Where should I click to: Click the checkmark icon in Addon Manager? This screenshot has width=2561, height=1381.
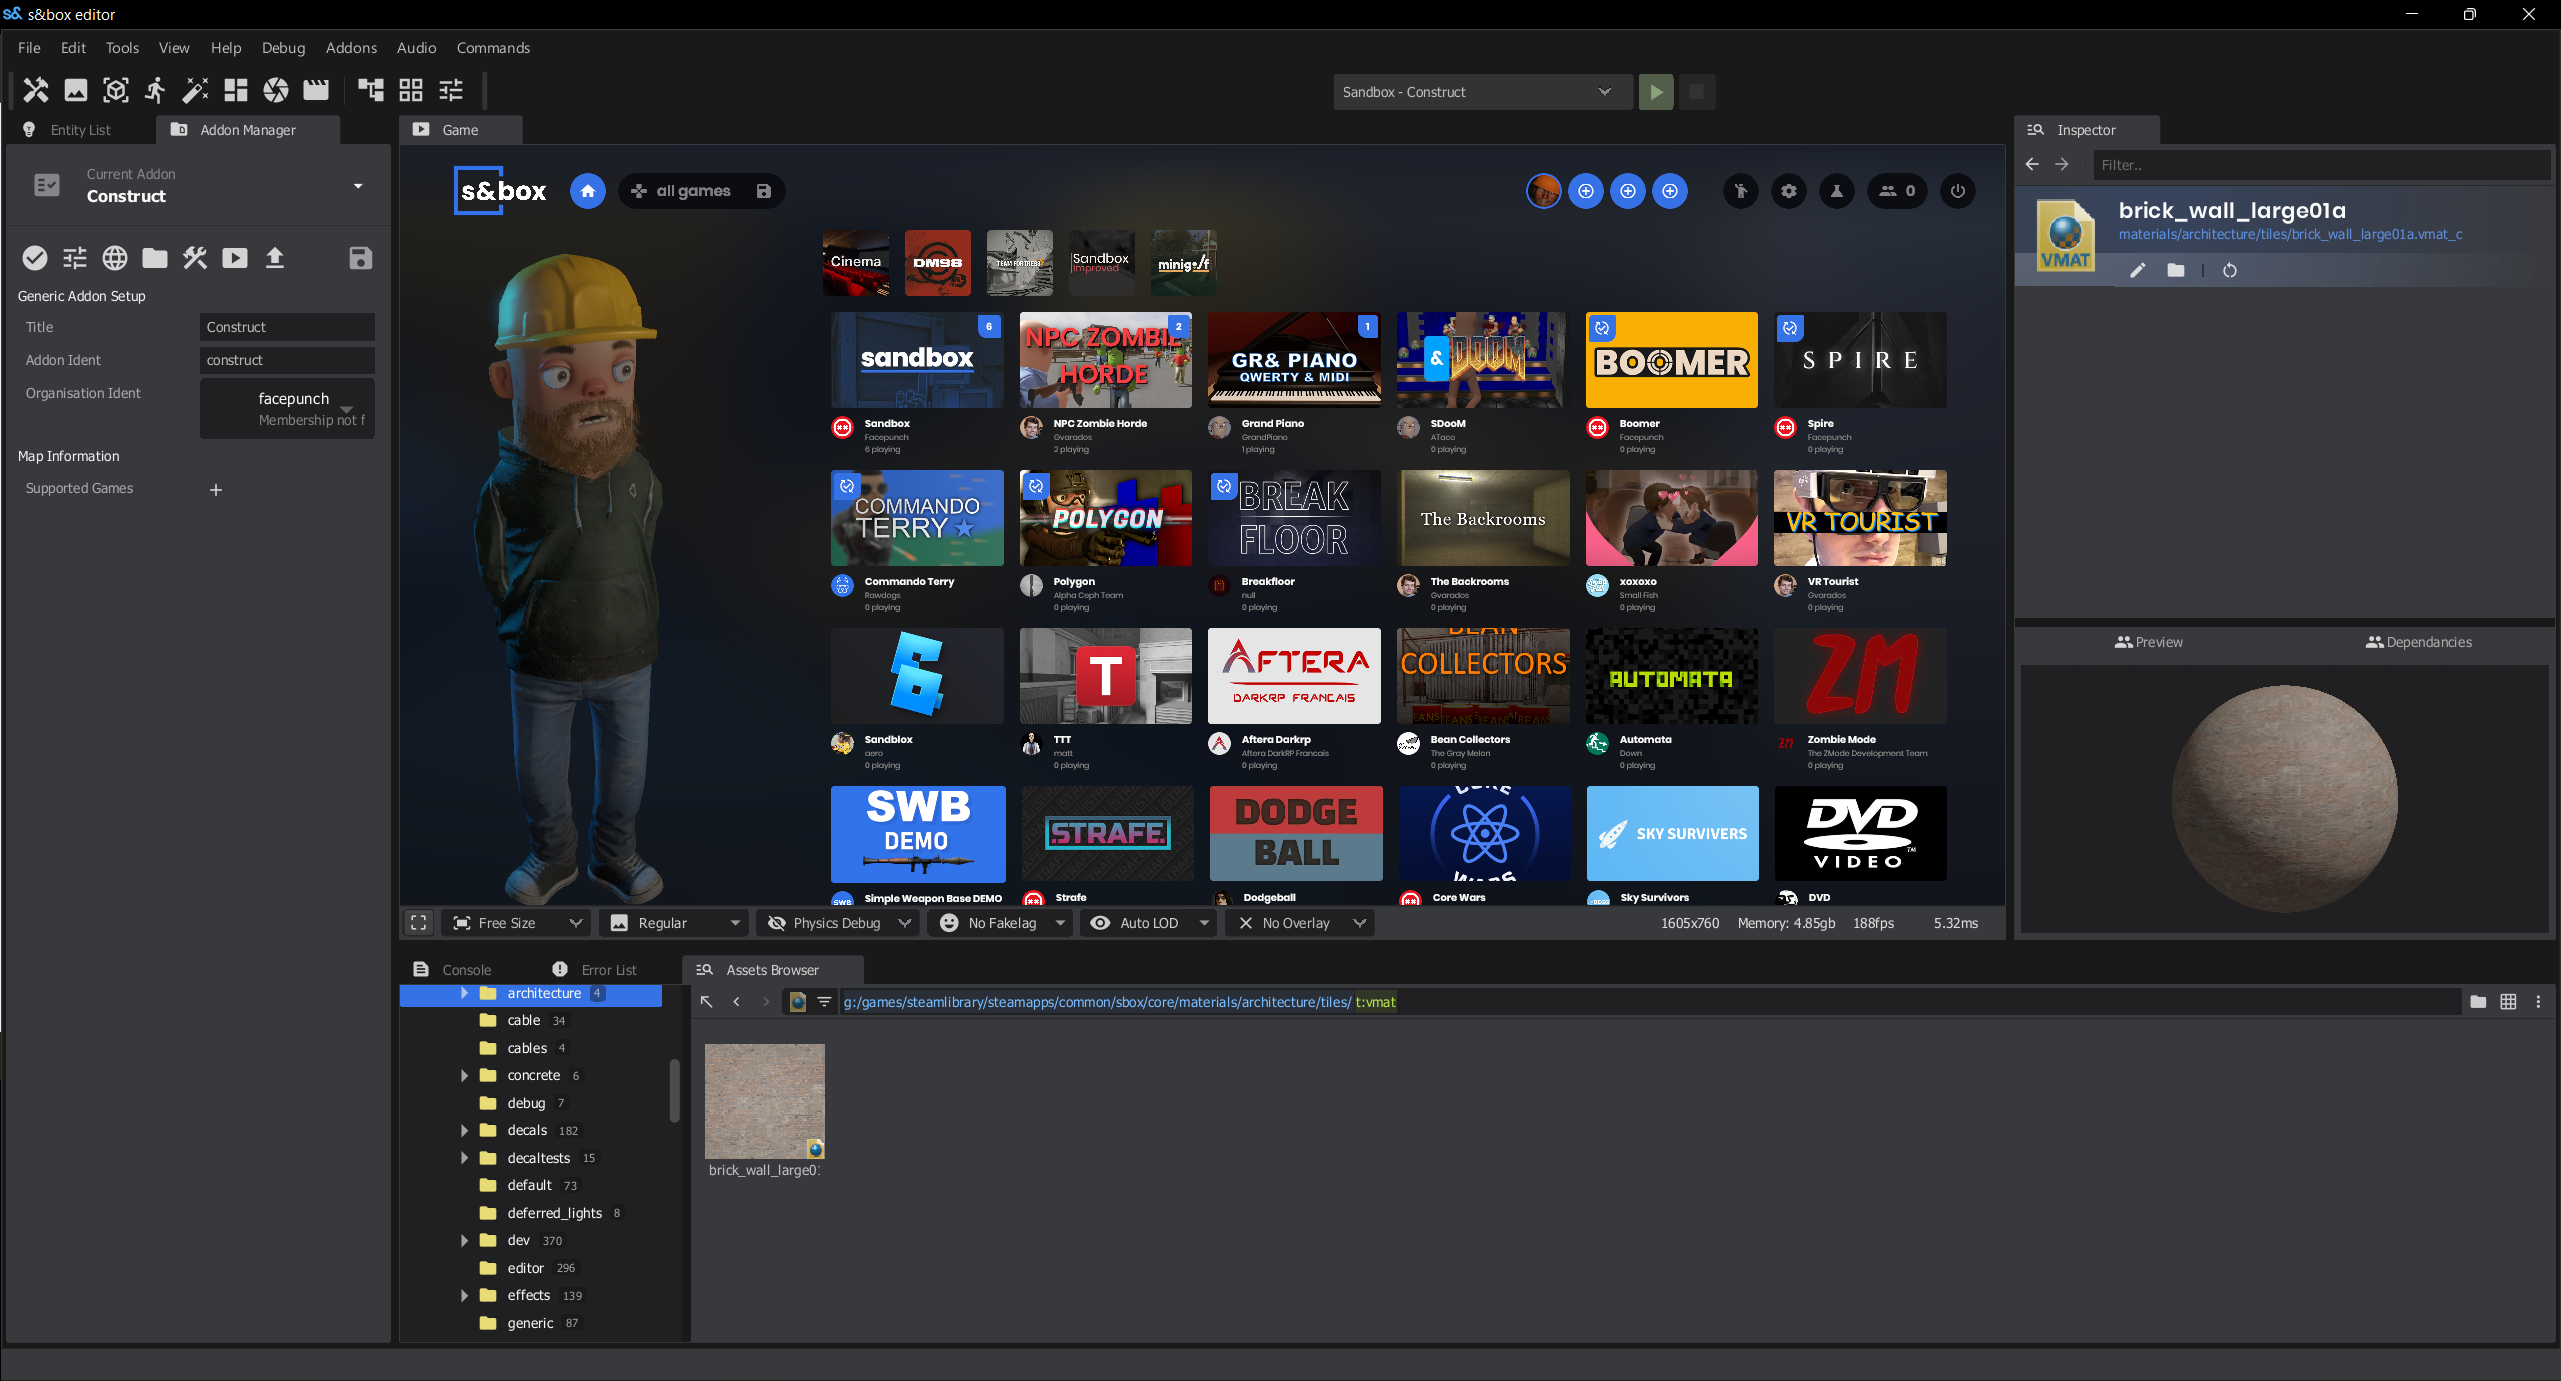(x=35, y=258)
